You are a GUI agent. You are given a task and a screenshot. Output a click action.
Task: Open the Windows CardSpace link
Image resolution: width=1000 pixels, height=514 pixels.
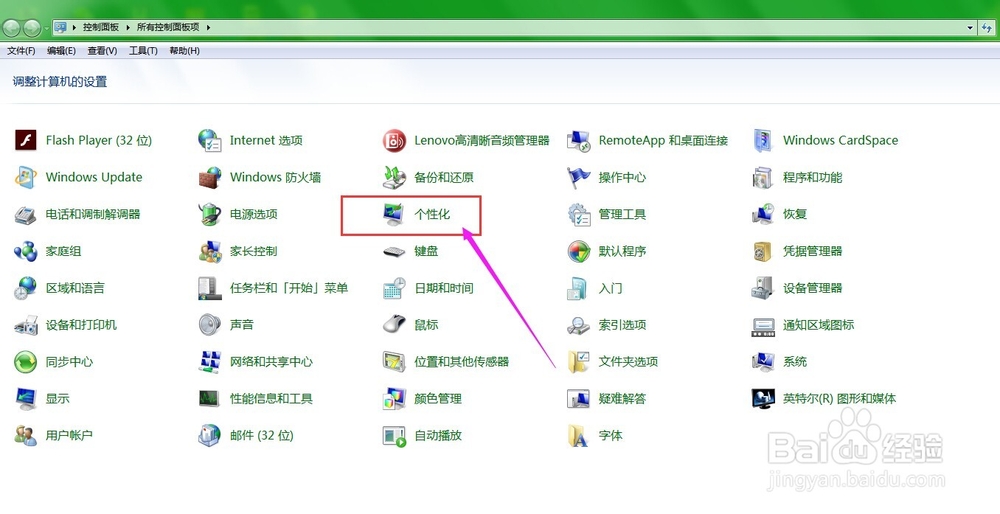840,140
